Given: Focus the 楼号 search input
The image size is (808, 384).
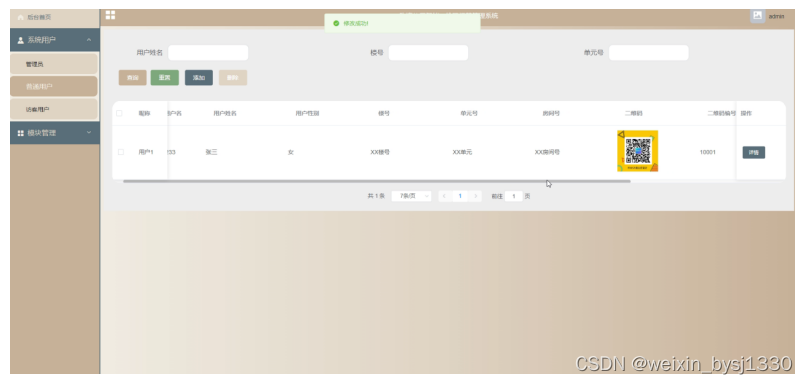Looking at the screenshot, I should [428, 53].
